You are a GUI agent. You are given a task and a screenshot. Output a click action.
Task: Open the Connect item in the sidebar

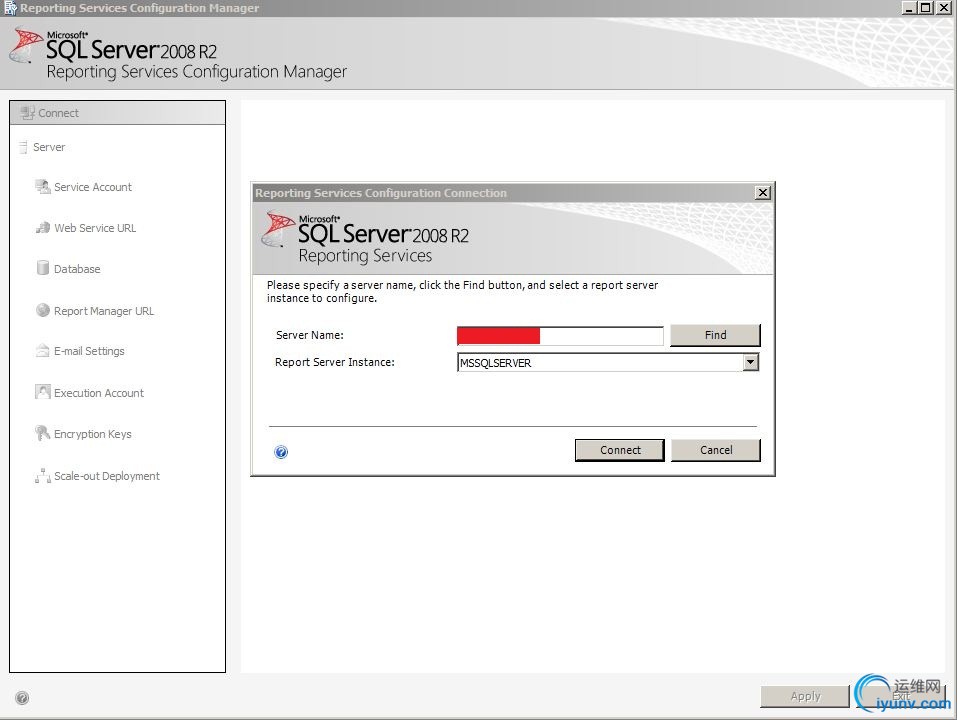[118, 113]
